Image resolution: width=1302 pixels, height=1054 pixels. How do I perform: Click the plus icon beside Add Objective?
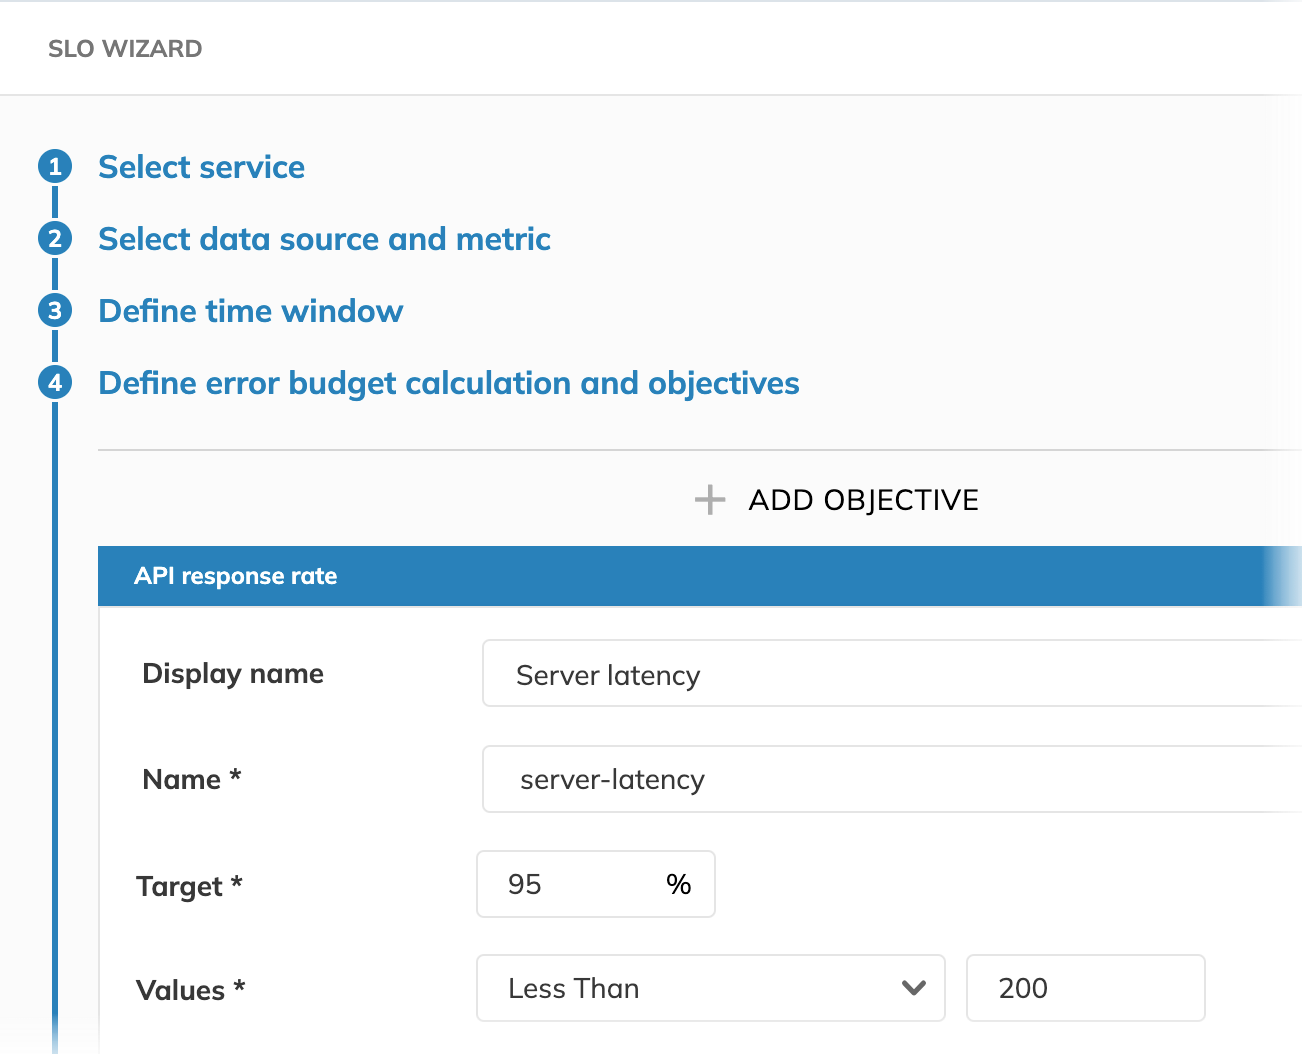click(710, 499)
